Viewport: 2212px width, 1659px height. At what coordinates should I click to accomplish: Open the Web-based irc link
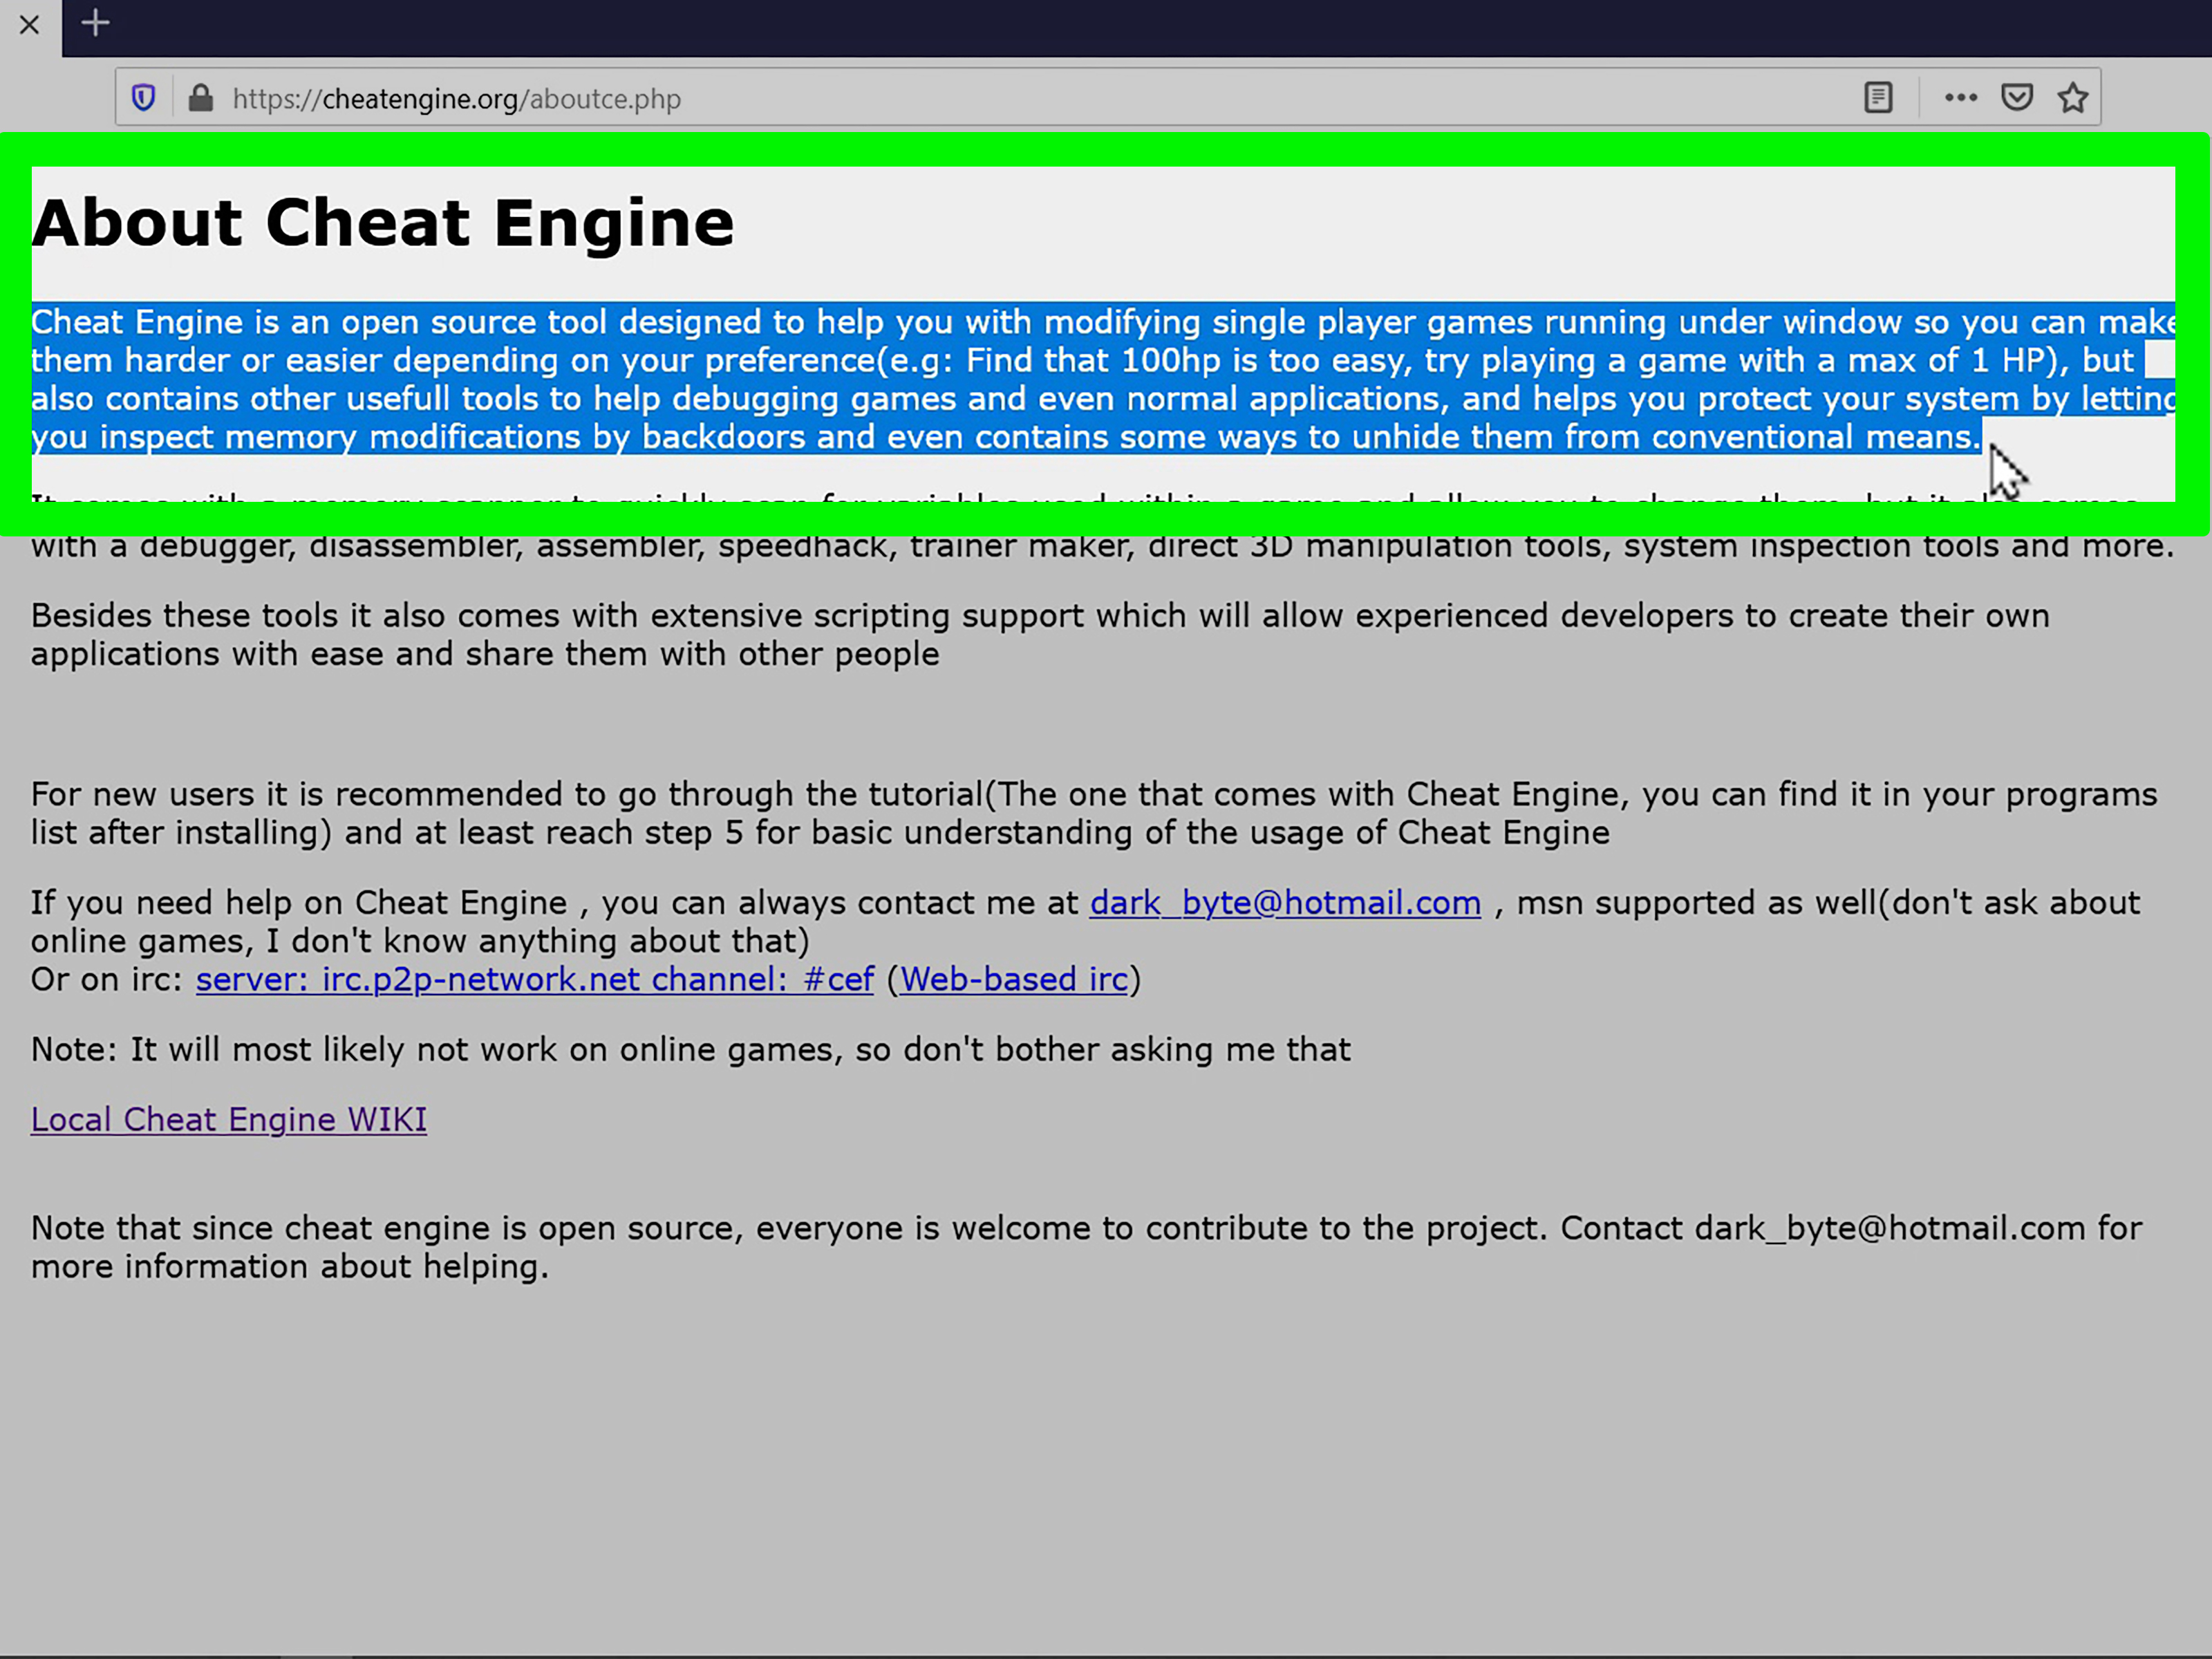pyautogui.click(x=1014, y=980)
